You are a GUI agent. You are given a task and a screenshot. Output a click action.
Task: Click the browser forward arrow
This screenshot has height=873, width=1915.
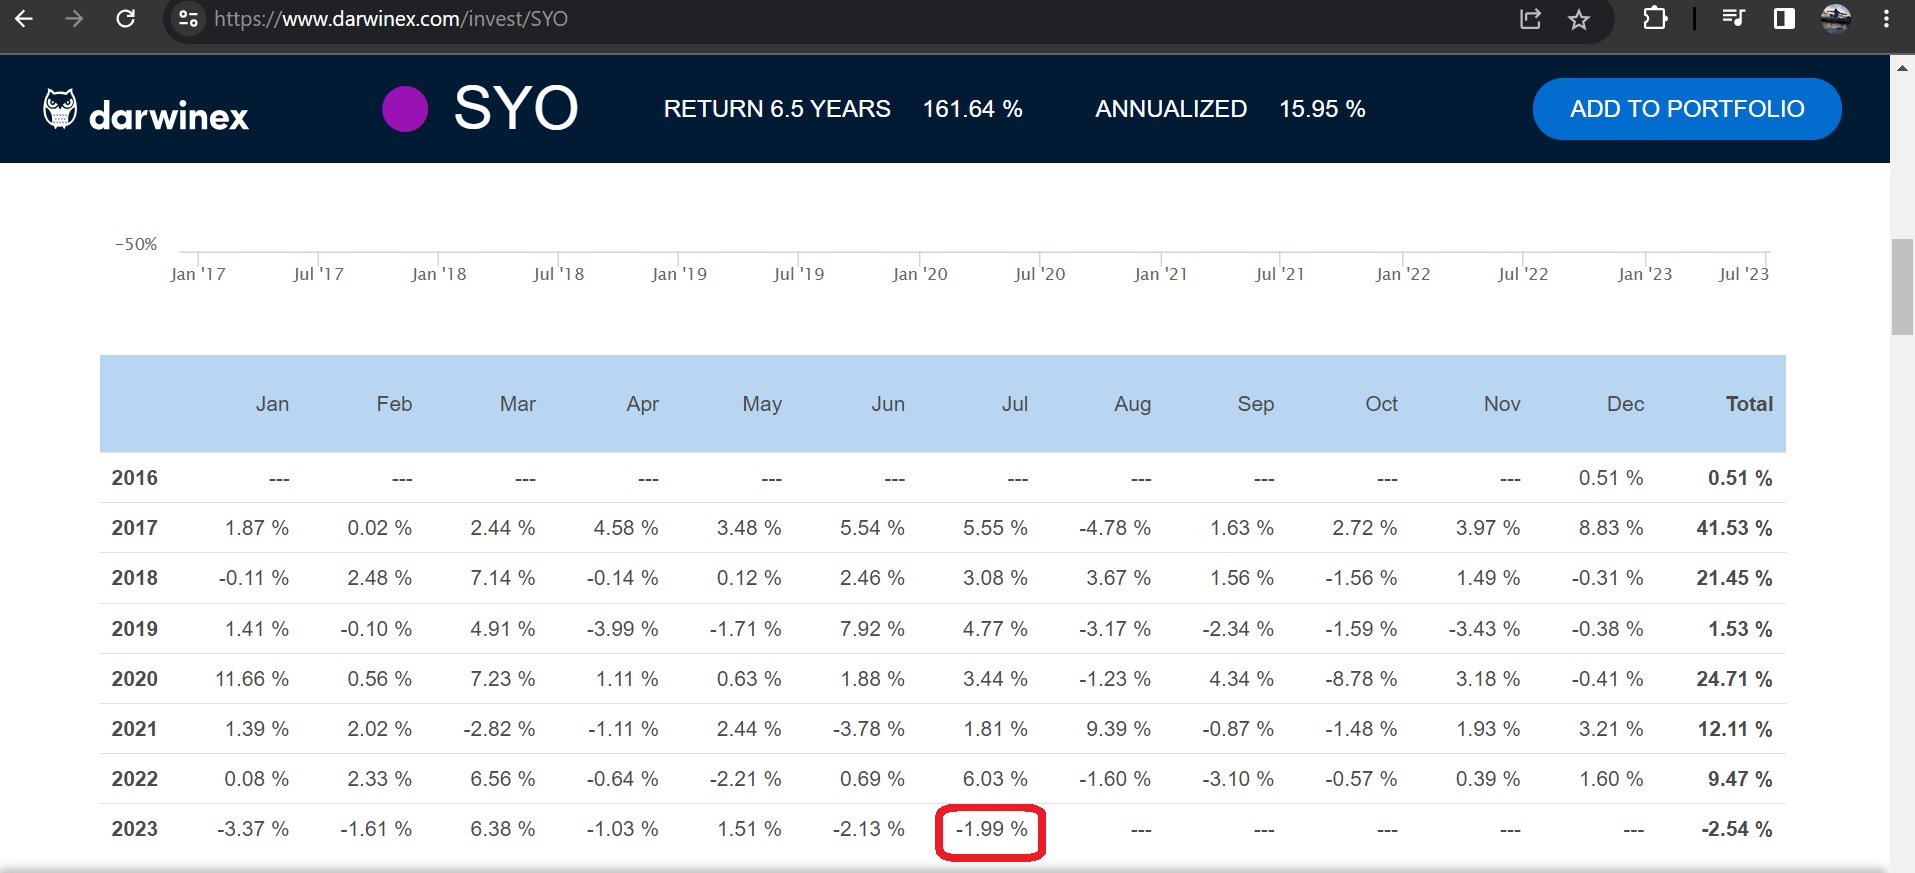[x=74, y=19]
